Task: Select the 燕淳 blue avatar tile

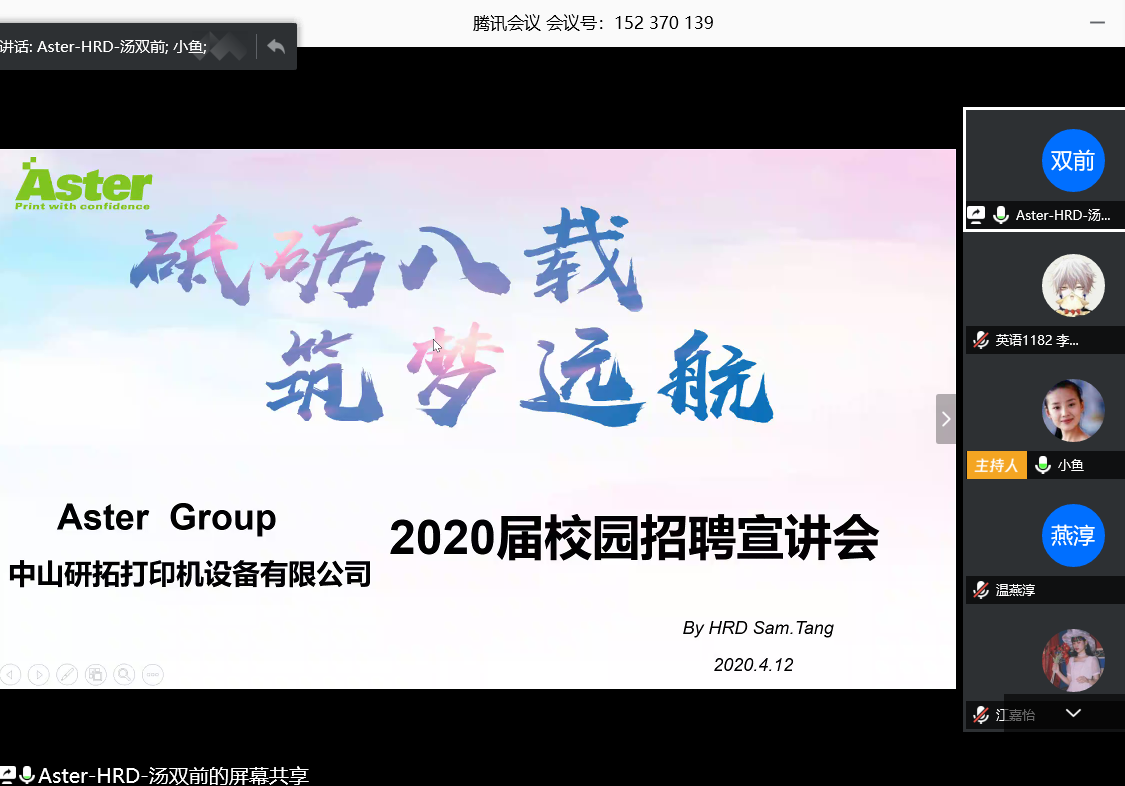Action: click(1073, 536)
